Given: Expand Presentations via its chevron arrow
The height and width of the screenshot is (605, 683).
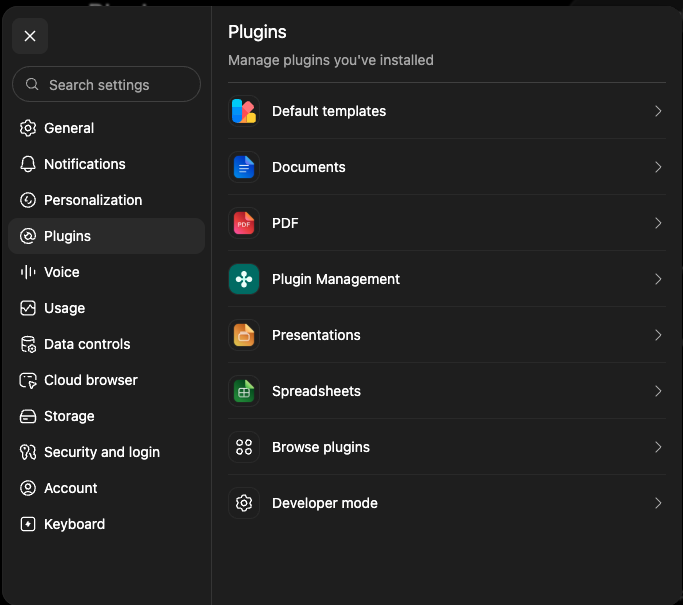Looking at the screenshot, I should (x=658, y=335).
